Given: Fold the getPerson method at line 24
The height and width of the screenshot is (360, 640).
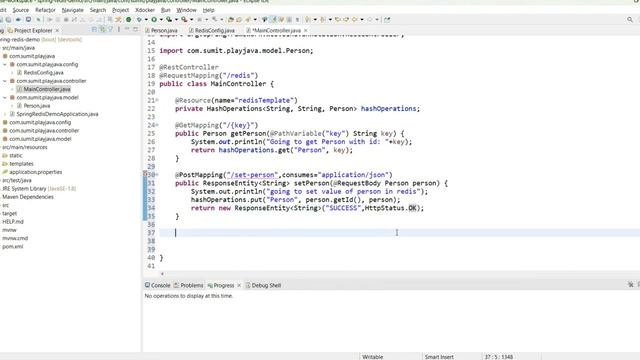Looking at the screenshot, I should click(x=157, y=125).
